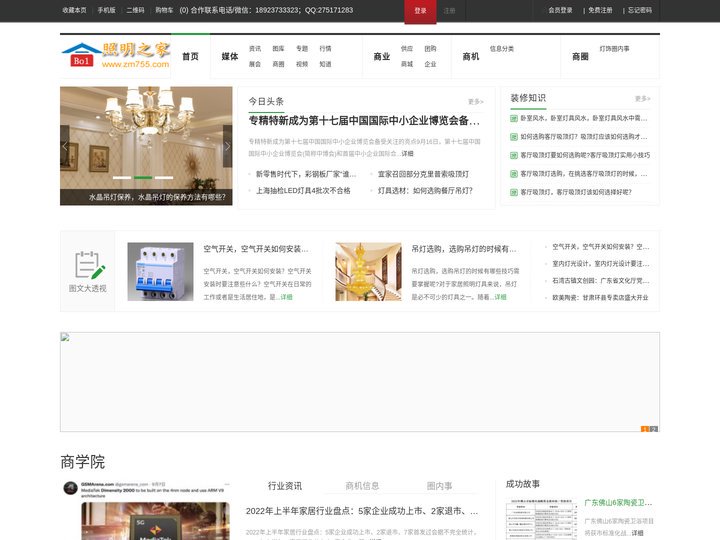Switch to 行业资讯 tab
This screenshot has height=540, width=720.
(285, 486)
